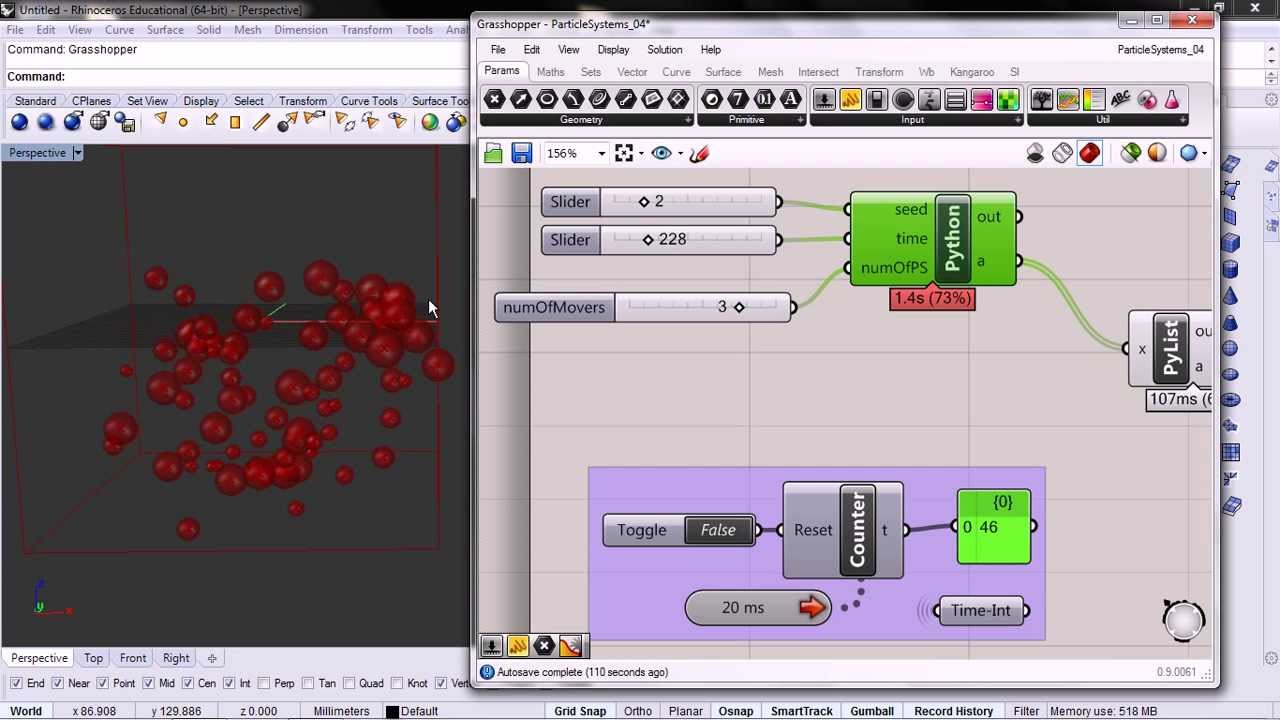Open the 156% zoom level dropdown
Viewport: 1280px width, 720px height.
pos(601,153)
